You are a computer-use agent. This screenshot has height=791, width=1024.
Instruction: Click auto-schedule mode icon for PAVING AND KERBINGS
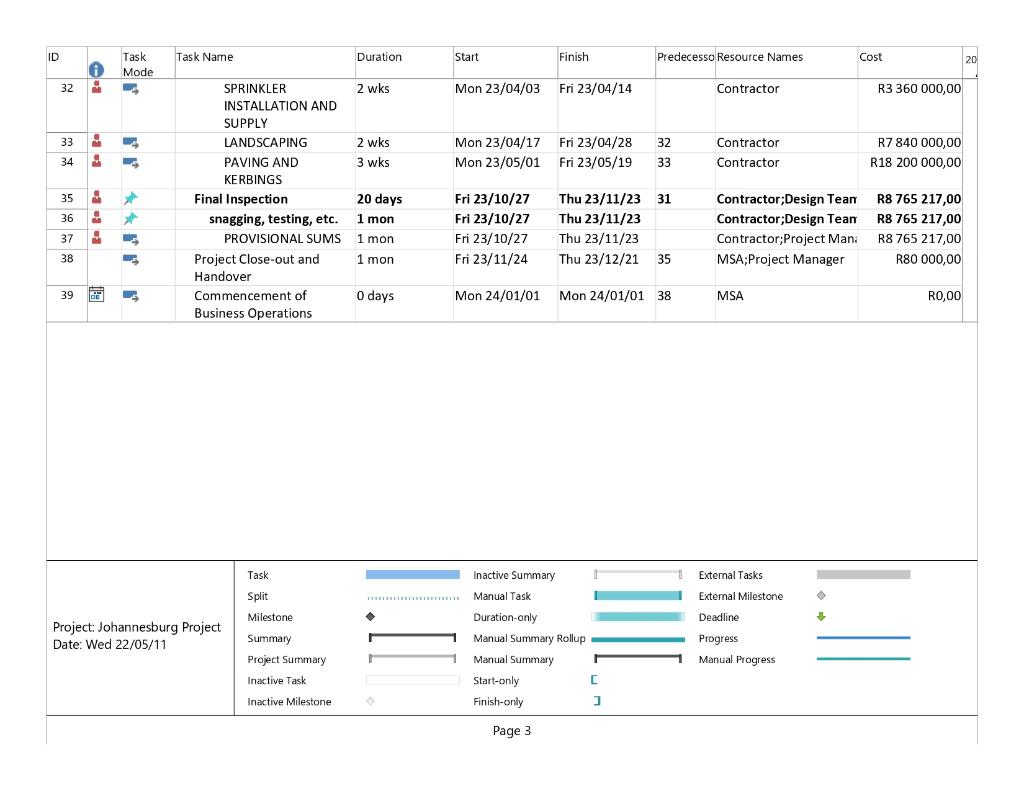[x=131, y=163]
